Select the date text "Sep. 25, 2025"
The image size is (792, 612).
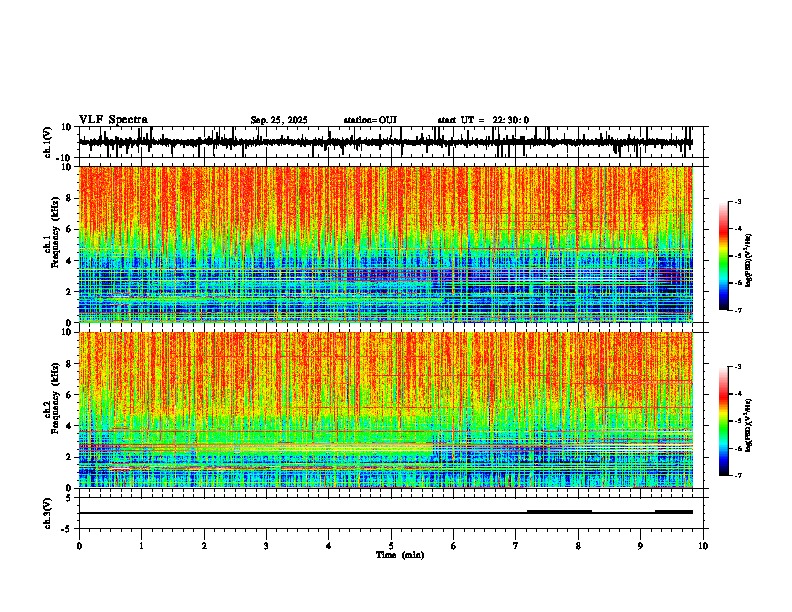279,120
